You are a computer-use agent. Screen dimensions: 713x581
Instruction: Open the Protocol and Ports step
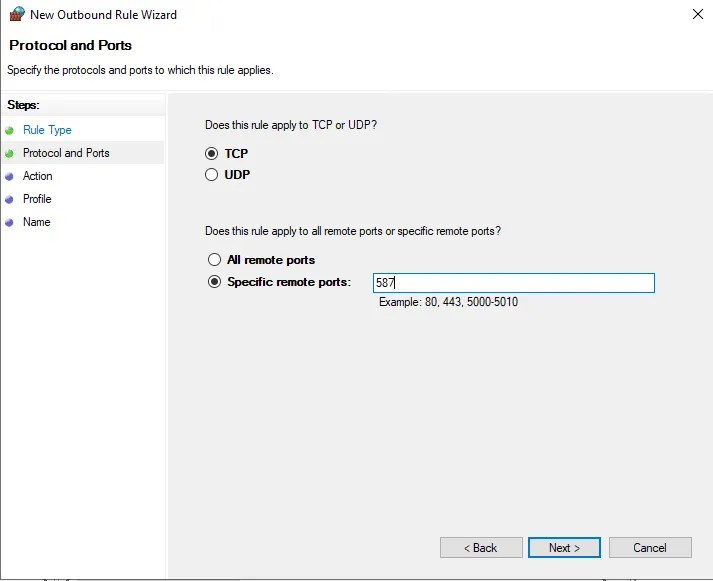pyautogui.click(x=66, y=153)
